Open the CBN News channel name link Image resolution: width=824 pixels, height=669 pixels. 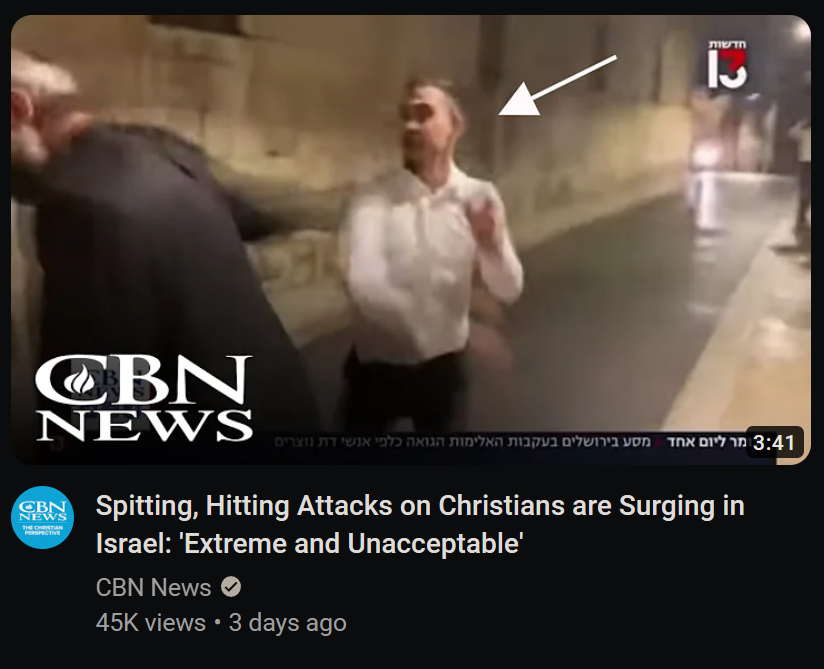pos(153,587)
